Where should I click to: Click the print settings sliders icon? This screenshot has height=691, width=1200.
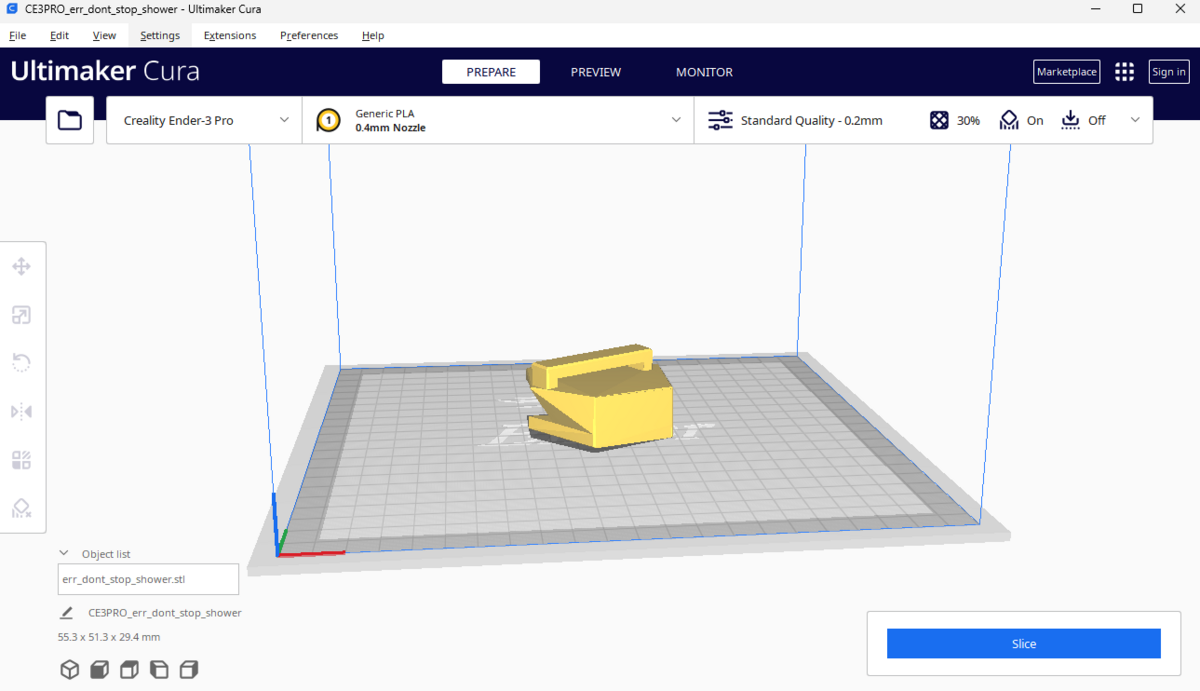point(720,121)
